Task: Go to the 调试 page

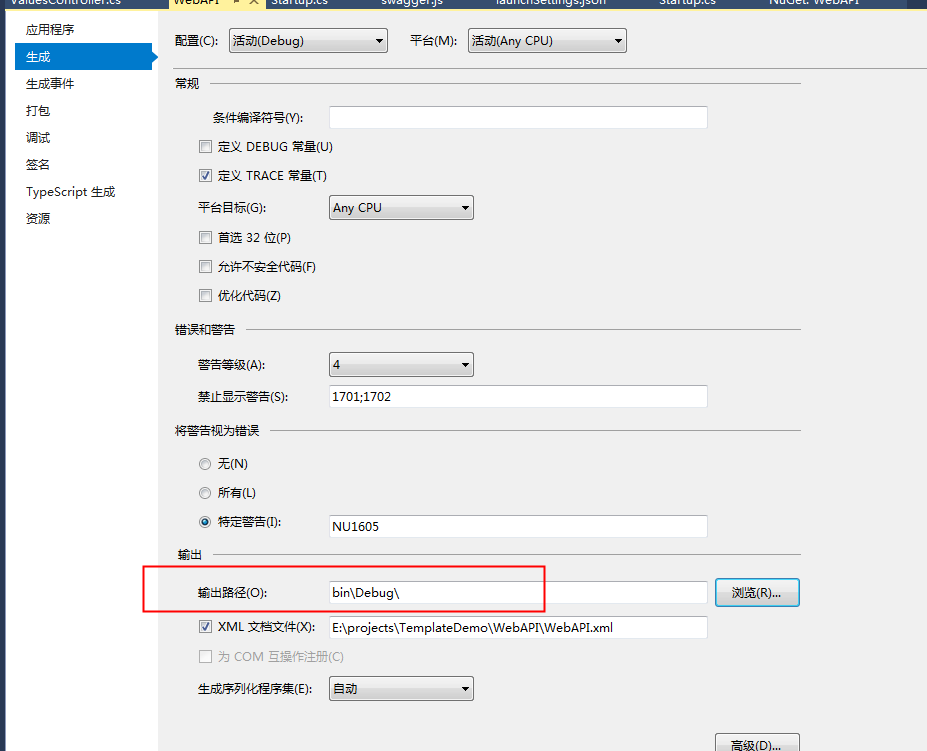Action: click(38, 138)
